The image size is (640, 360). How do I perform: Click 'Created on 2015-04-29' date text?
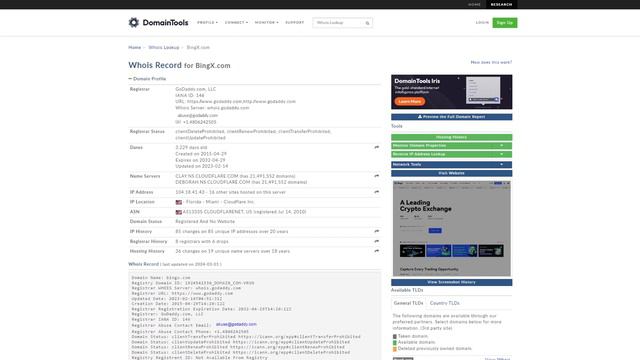tap(201, 154)
